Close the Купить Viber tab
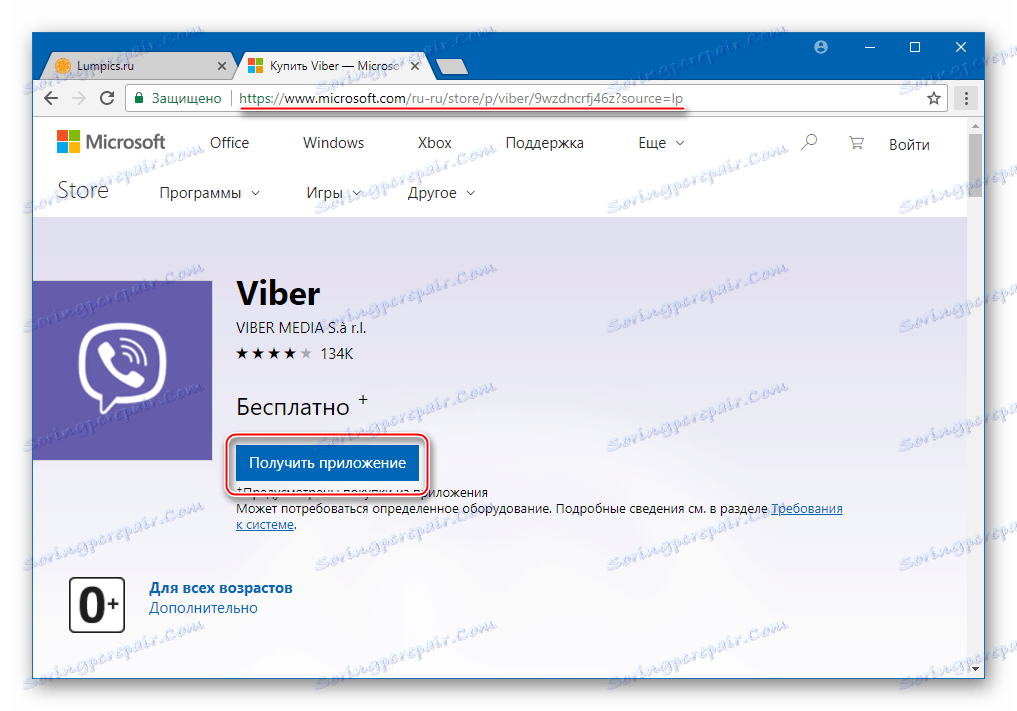The image size is (1017, 711). coord(415,66)
